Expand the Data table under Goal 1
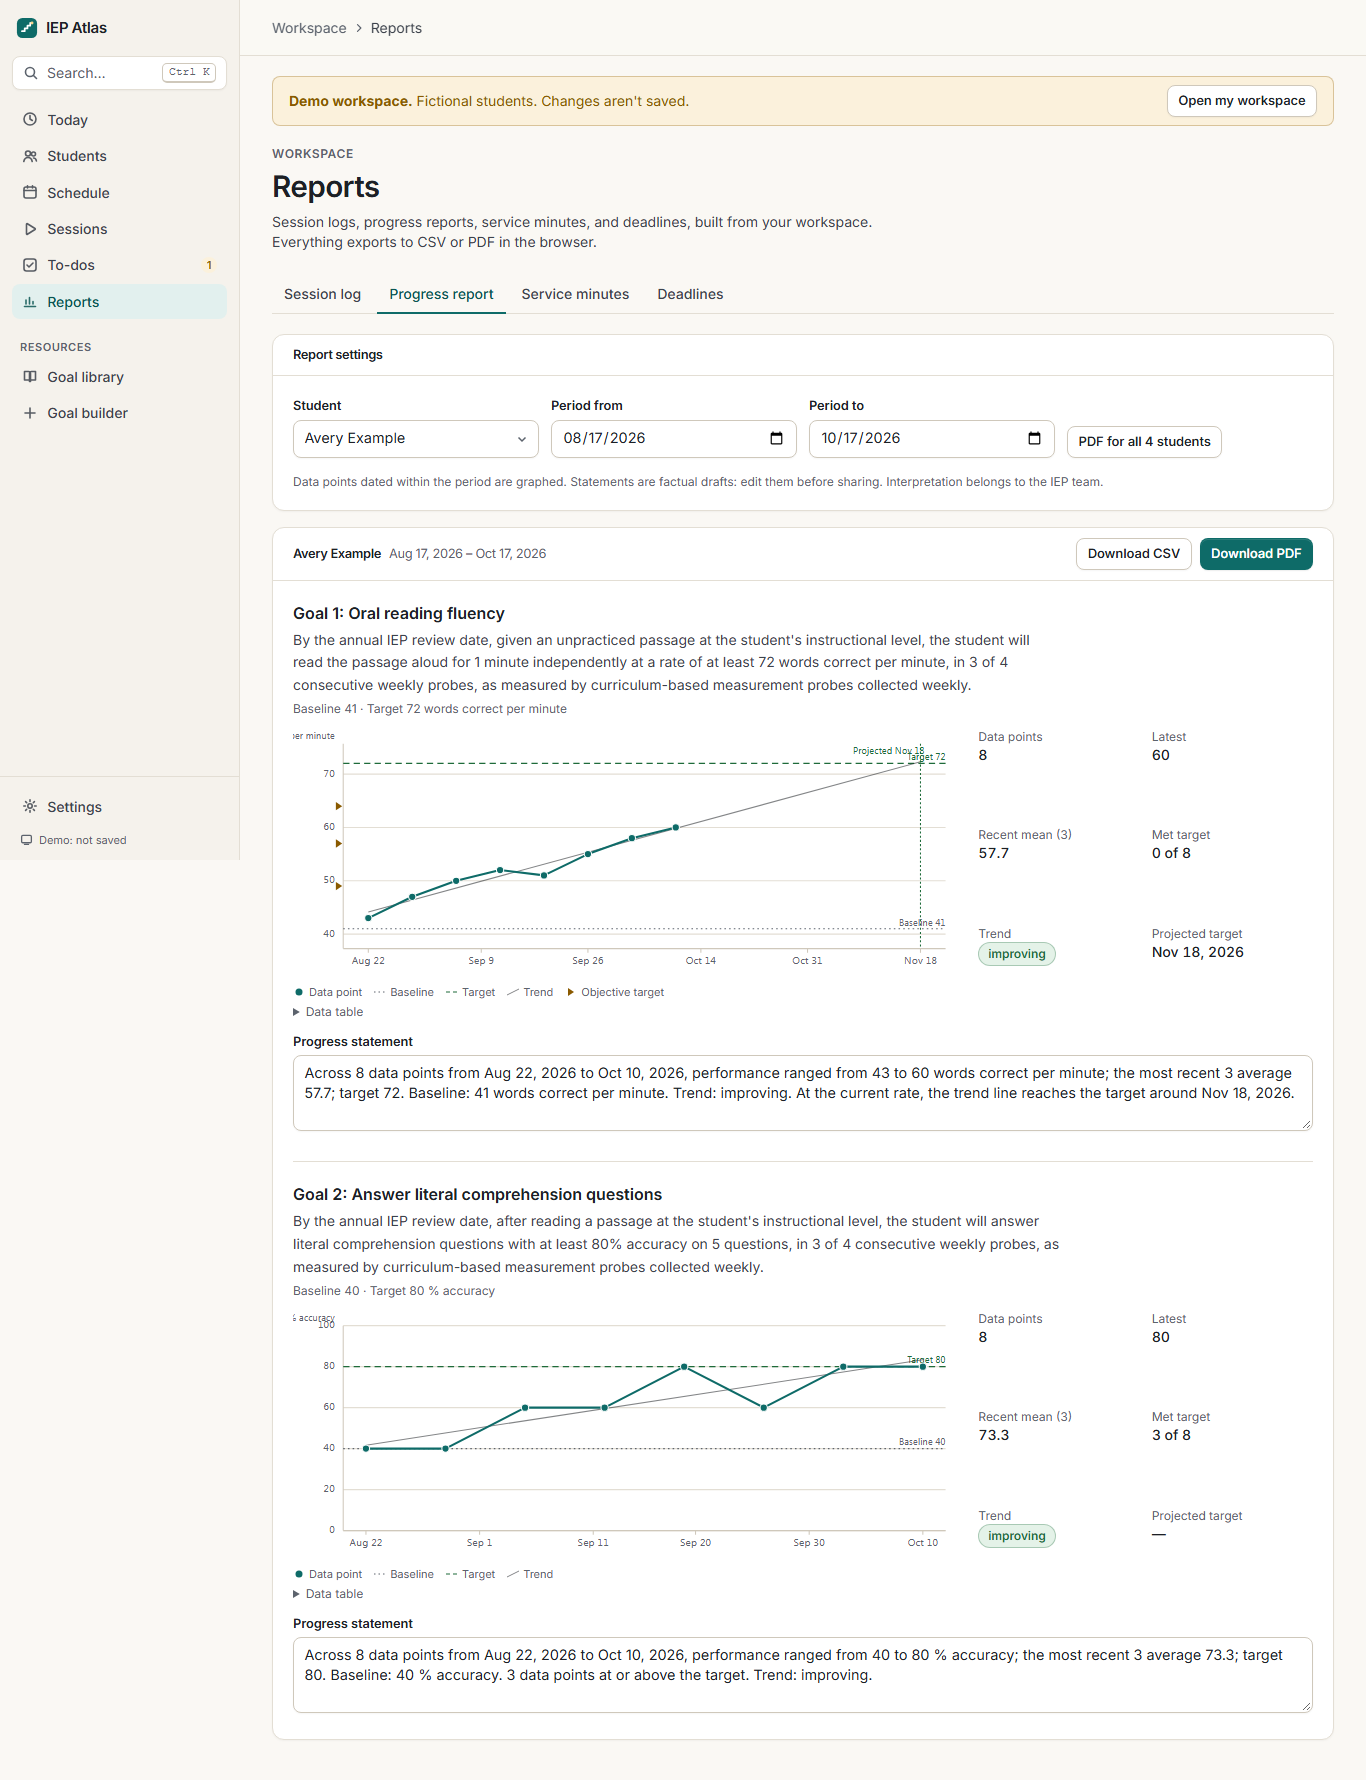This screenshot has height=1780, width=1366. coord(328,1012)
